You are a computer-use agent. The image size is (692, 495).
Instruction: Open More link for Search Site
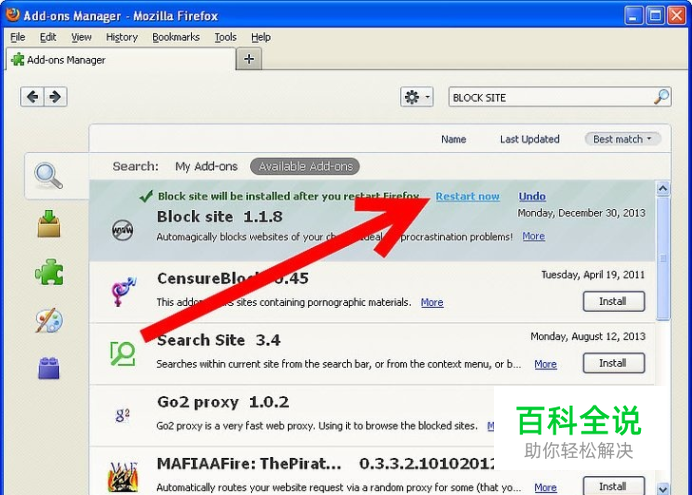545,364
